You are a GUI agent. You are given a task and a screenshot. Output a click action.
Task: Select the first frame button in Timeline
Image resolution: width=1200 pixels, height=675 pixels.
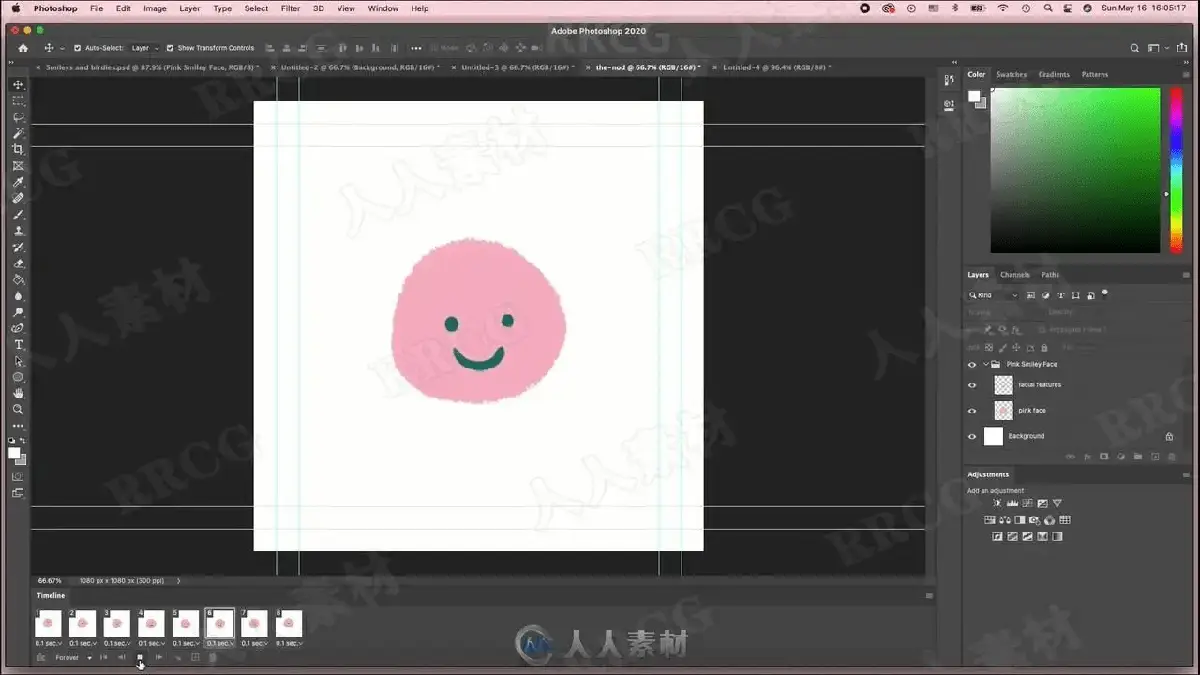[x=104, y=657]
